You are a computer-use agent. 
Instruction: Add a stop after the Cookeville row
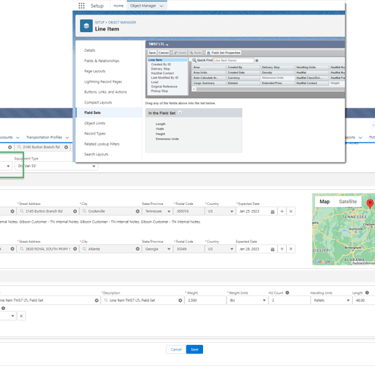(282, 211)
